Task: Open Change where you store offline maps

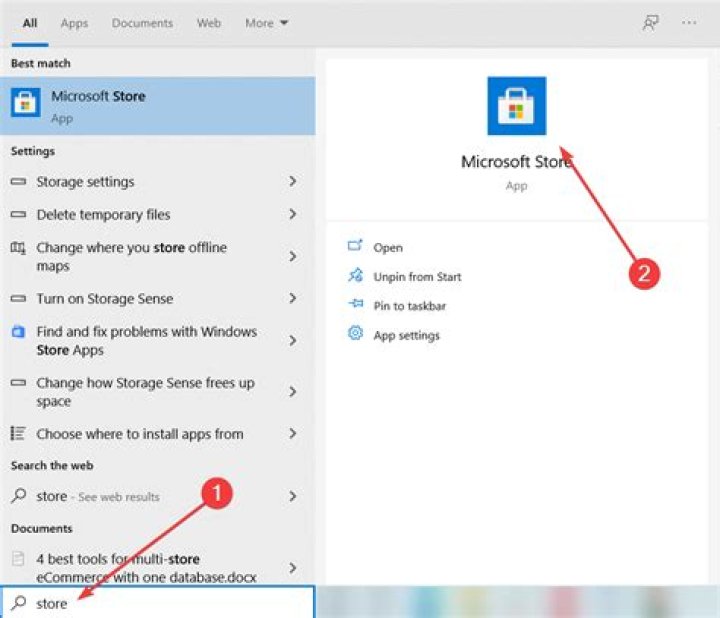Action: click(x=158, y=256)
